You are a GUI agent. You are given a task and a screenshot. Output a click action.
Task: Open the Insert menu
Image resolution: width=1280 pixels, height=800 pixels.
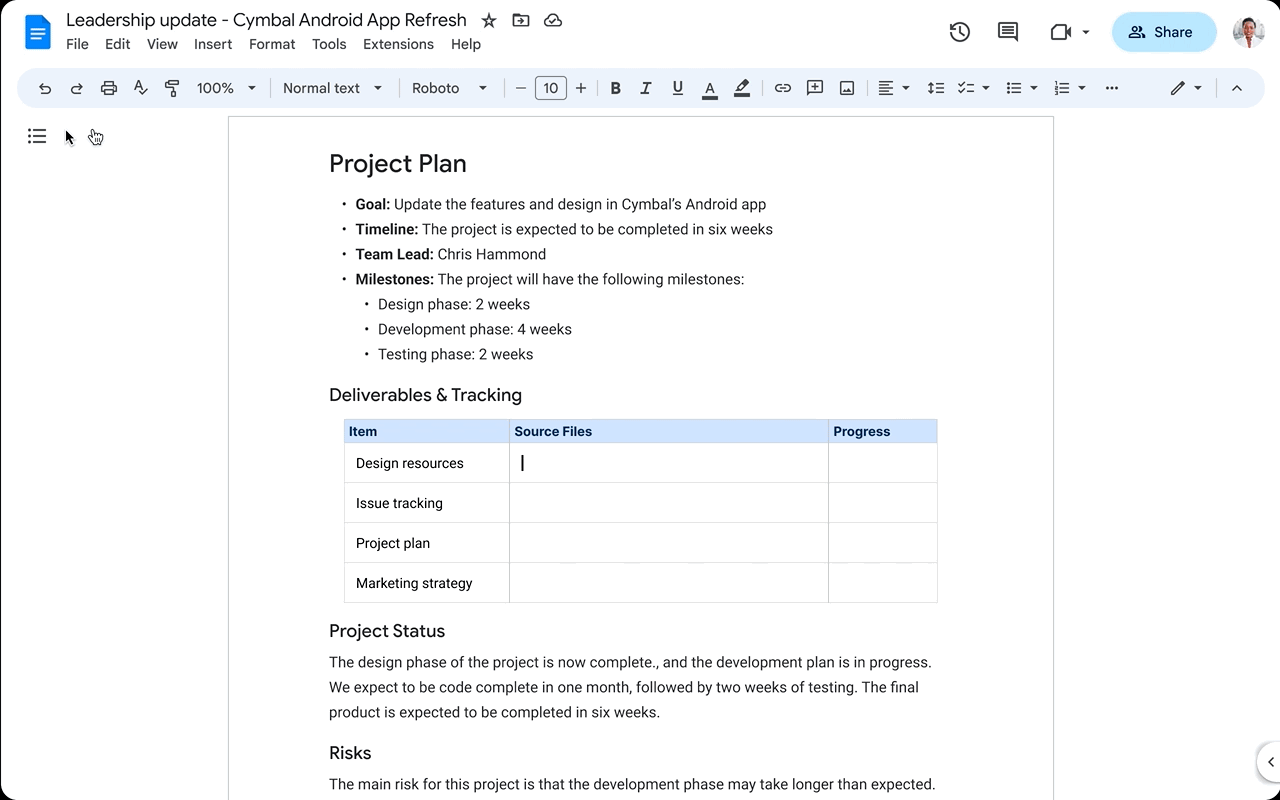click(213, 44)
